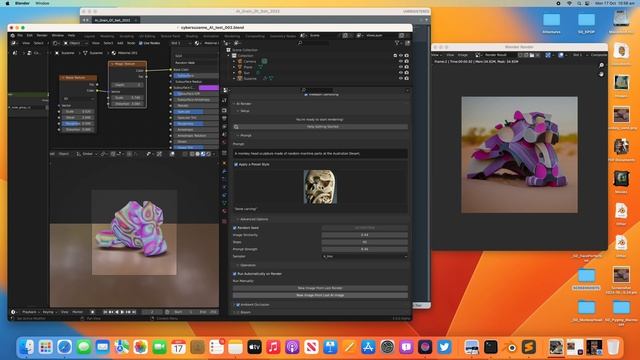Hide the Camera in viewport via eye icon
Viewport: 640px width, 360px height.
(x=400, y=61)
